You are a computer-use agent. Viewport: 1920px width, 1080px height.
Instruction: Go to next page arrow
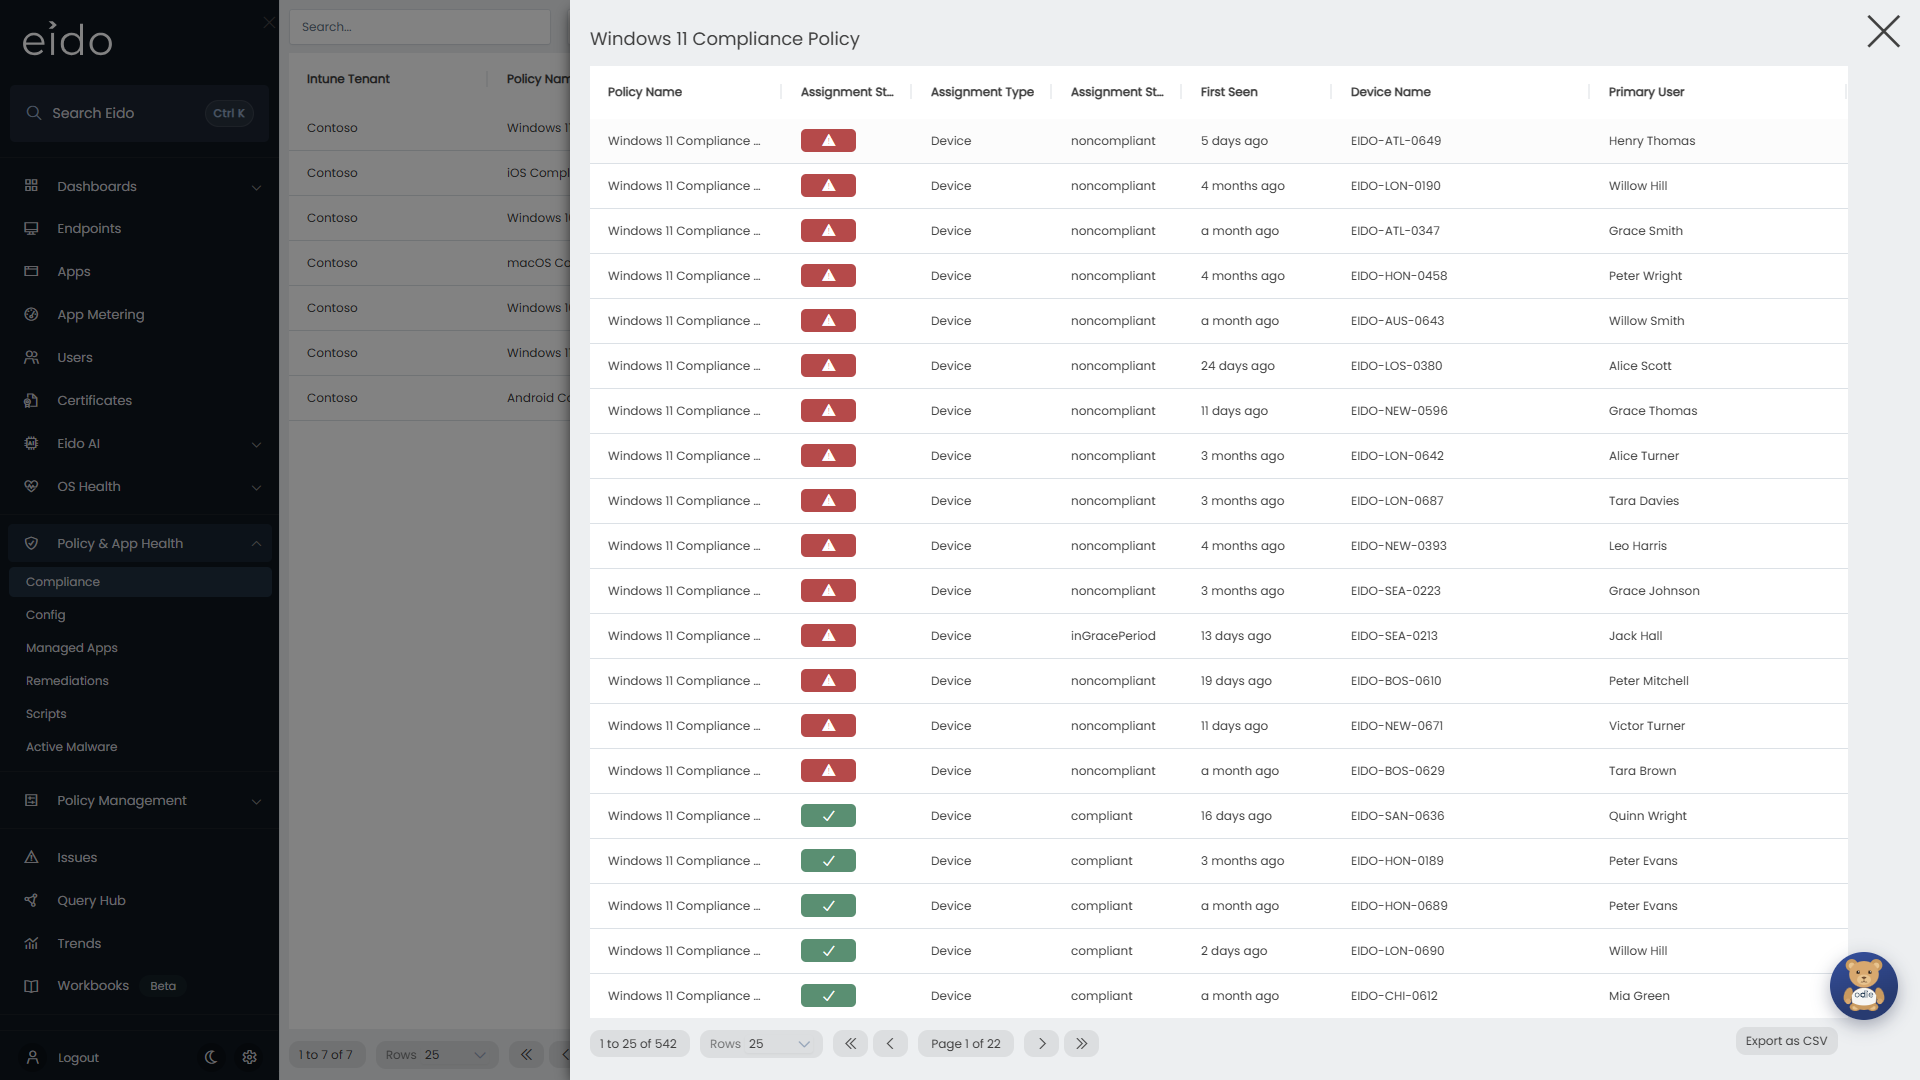click(x=1041, y=1043)
